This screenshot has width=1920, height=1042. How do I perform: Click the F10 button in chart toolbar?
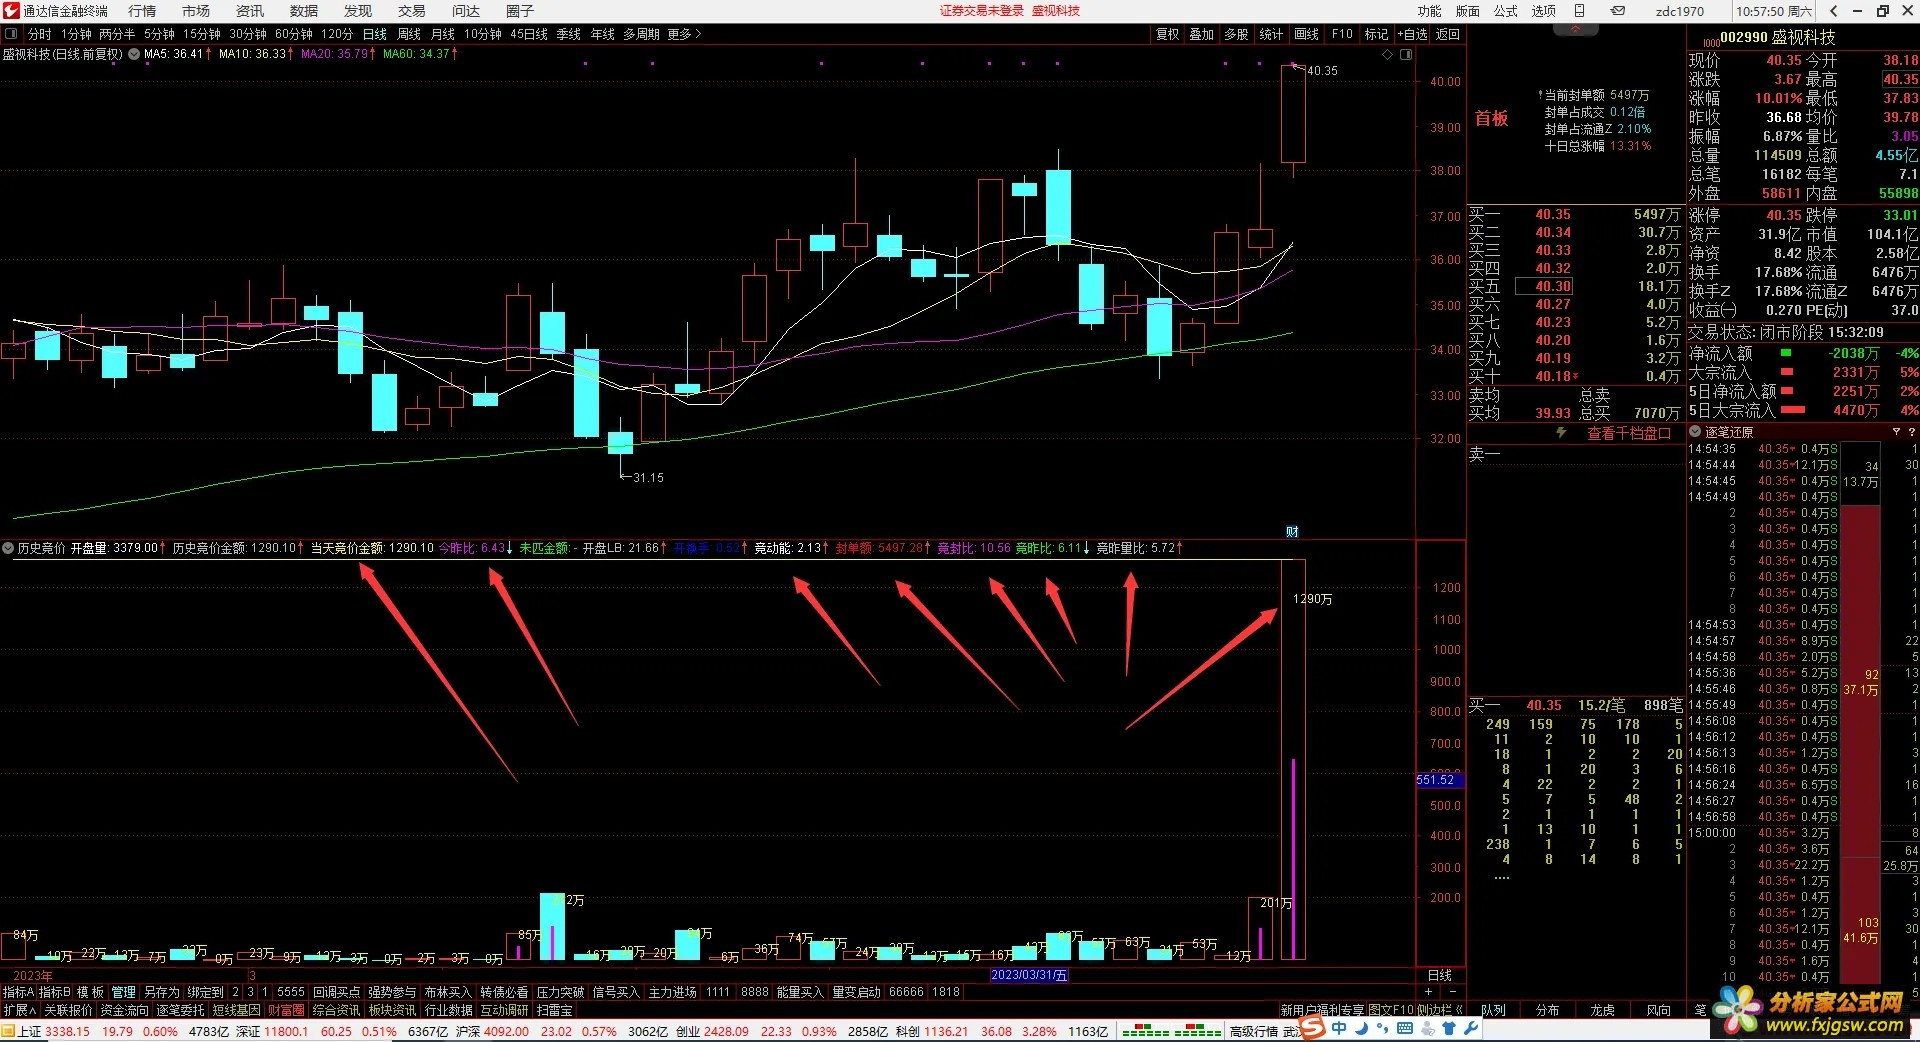pyautogui.click(x=1342, y=34)
